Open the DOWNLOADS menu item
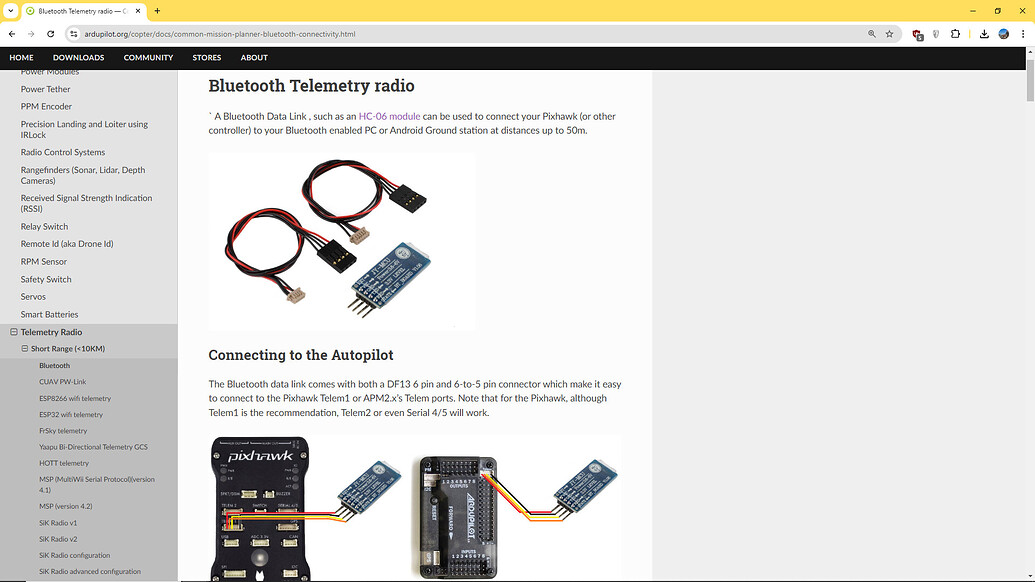Screen dimensions: 1035x582 [78, 57]
